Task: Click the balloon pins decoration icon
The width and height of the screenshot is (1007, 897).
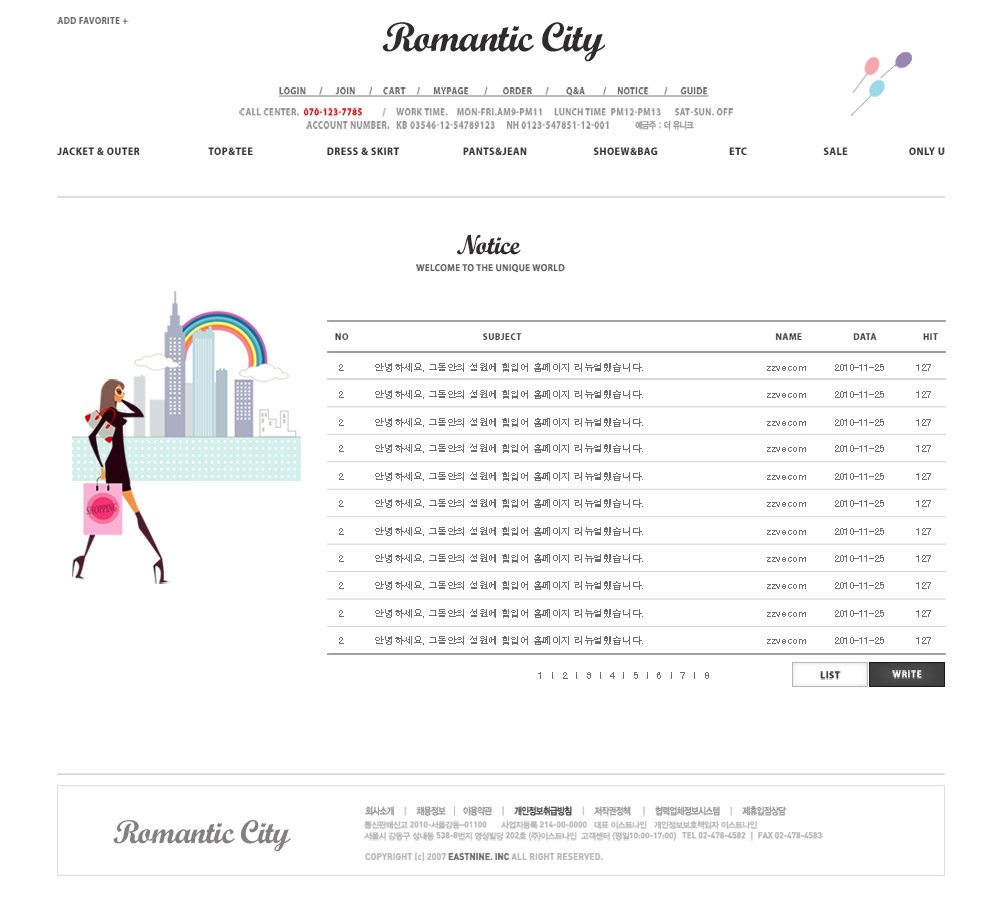Action: pos(880,80)
